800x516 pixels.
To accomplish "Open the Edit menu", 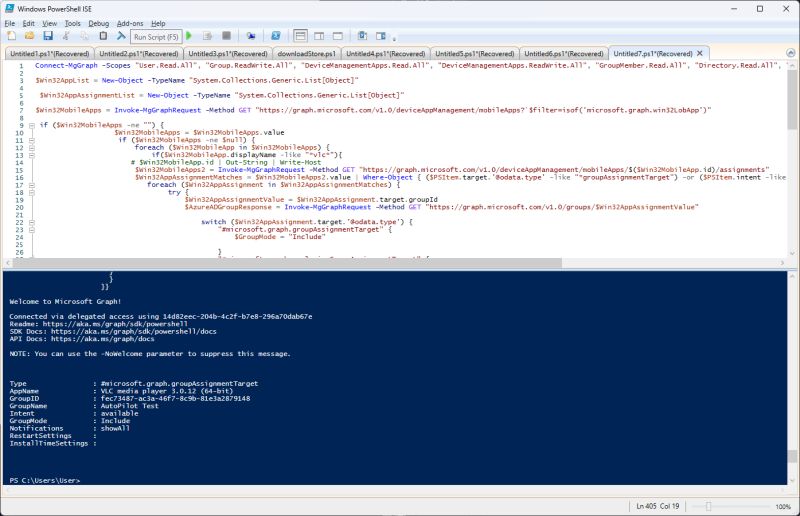I will pyautogui.click(x=29, y=23).
